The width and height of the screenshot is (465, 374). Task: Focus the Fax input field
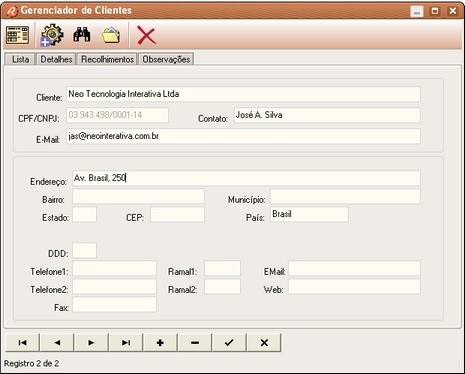coord(114,304)
